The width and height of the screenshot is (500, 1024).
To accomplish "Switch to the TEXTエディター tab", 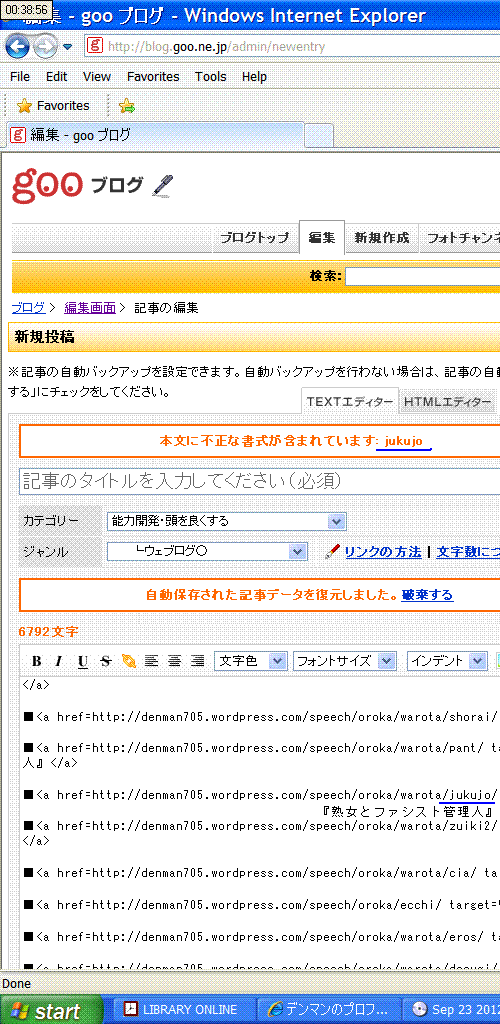I will [x=350, y=402].
